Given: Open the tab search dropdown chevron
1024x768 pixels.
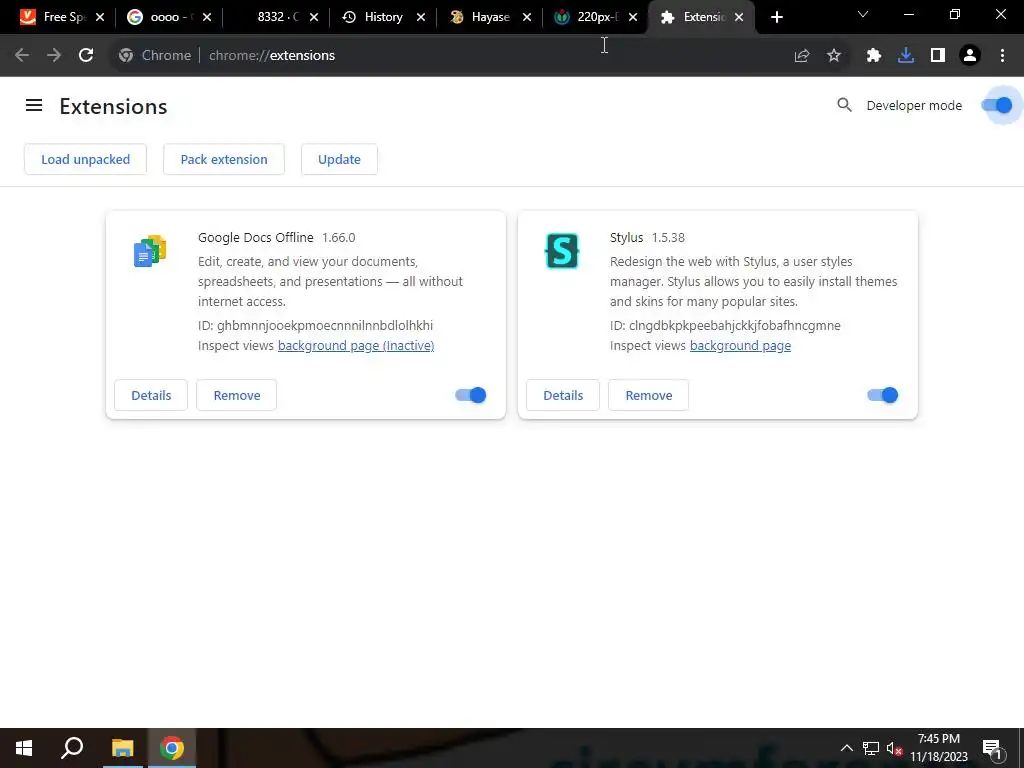Looking at the screenshot, I should tap(863, 14).
